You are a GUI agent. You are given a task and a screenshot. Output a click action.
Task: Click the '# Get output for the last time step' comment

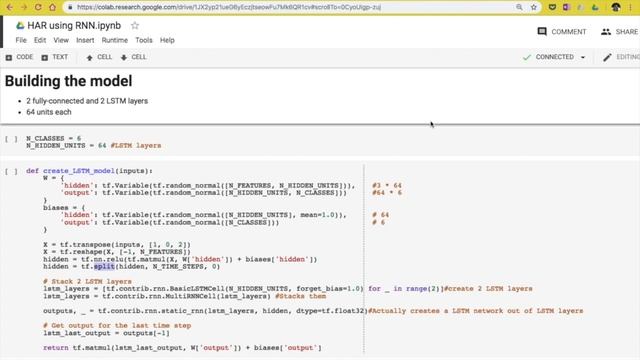tap(117, 325)
